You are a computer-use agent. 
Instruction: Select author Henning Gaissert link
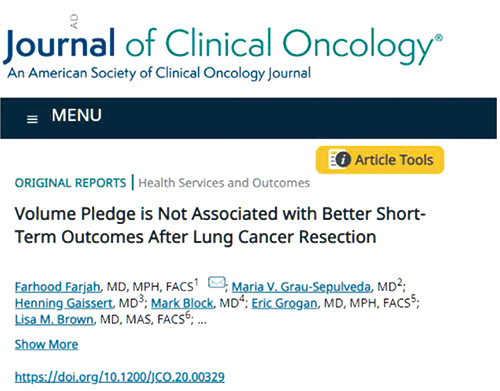[63, 303]
